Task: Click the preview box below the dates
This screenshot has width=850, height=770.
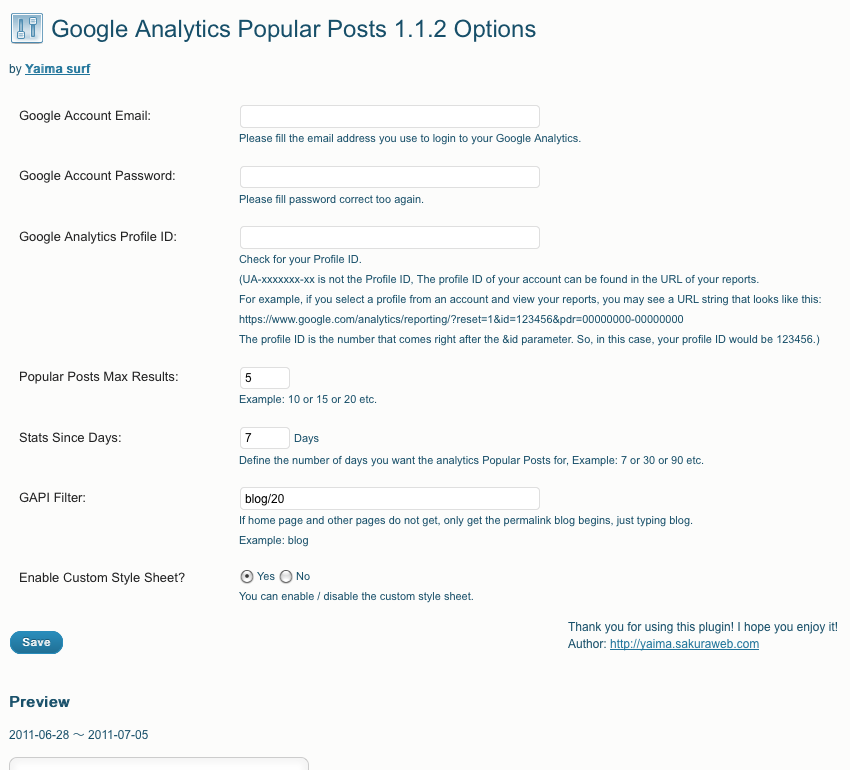Action: pos(159,763)
